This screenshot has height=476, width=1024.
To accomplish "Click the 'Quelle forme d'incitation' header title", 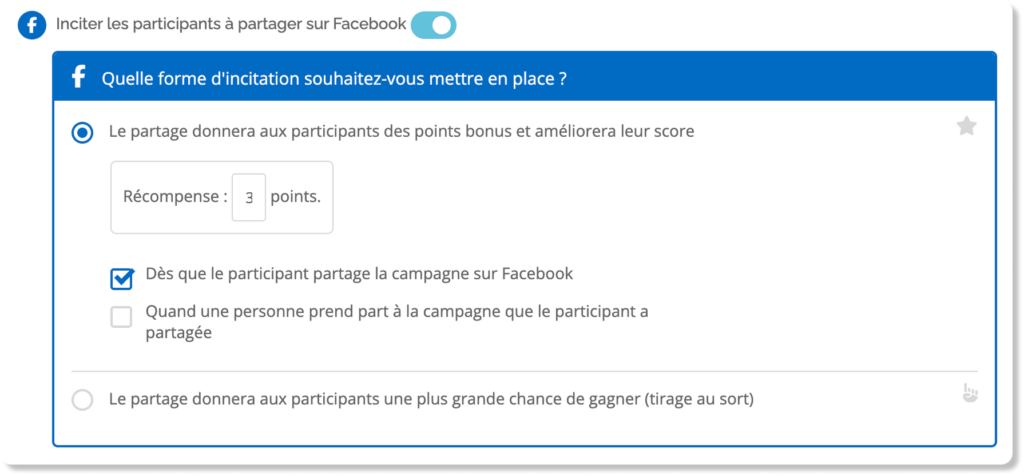I will (335, 78).
